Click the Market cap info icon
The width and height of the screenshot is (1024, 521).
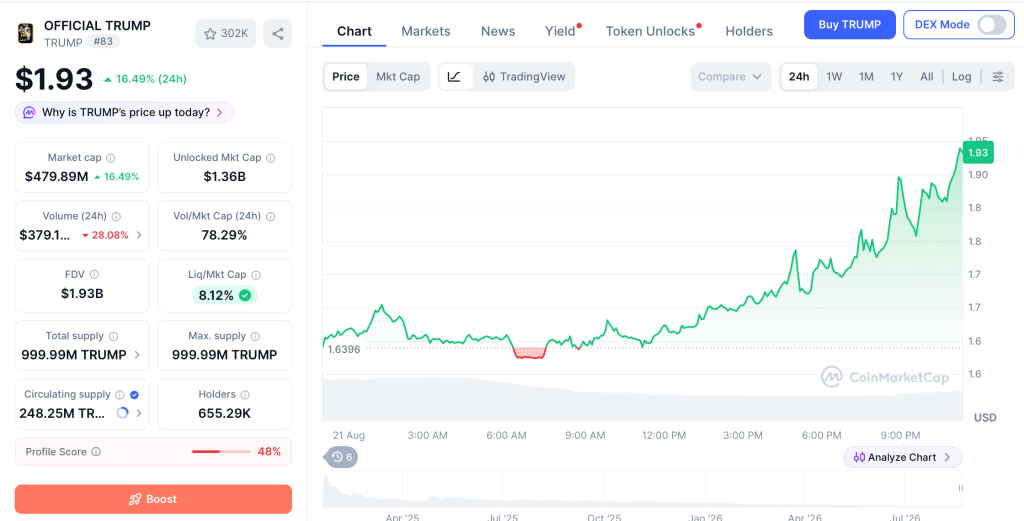(110, 158)
